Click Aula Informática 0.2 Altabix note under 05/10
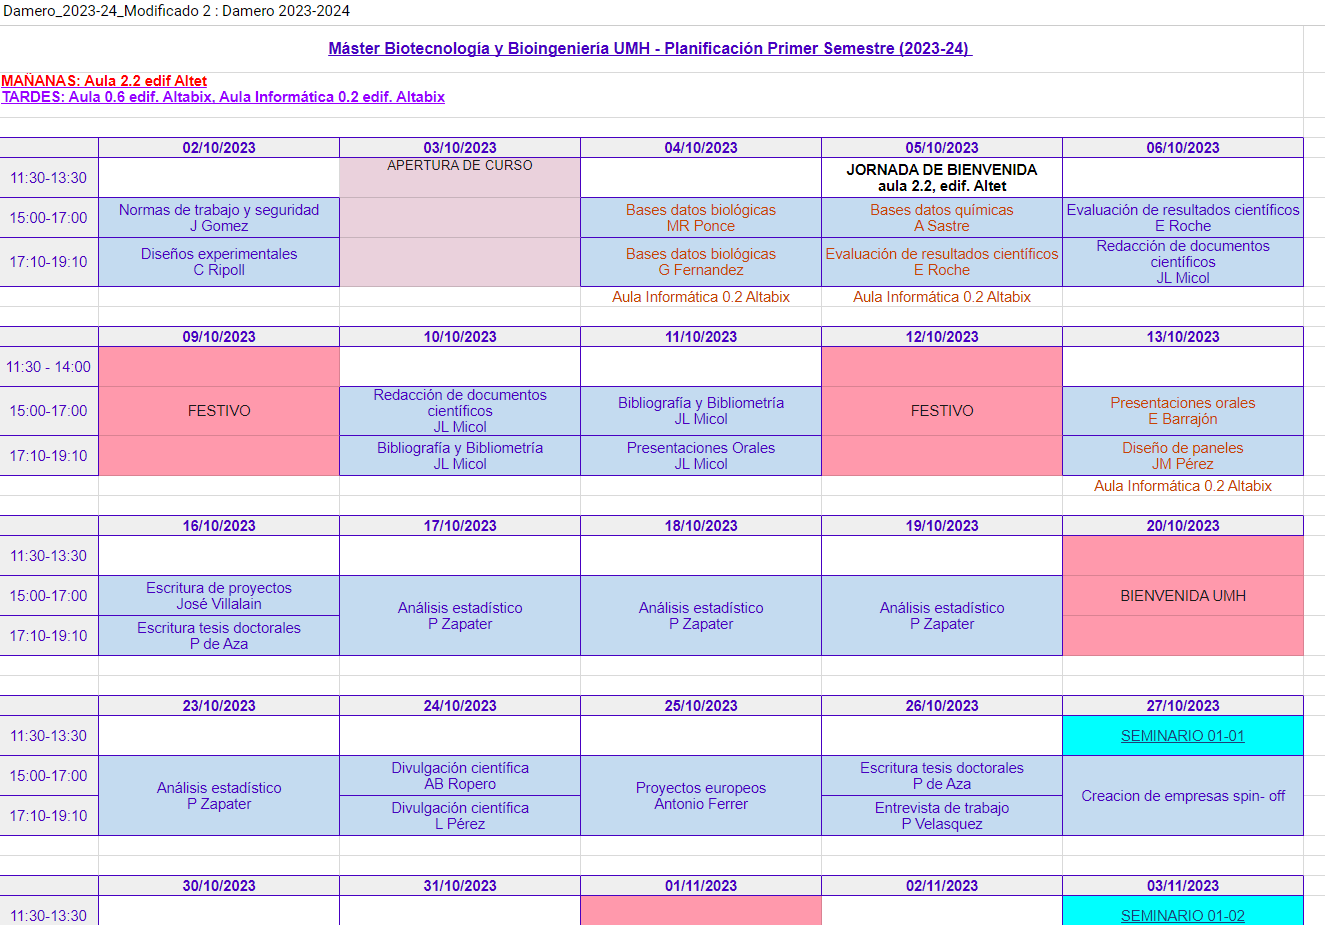Viewport: 1325px width, 925px height. coord(942,297)
